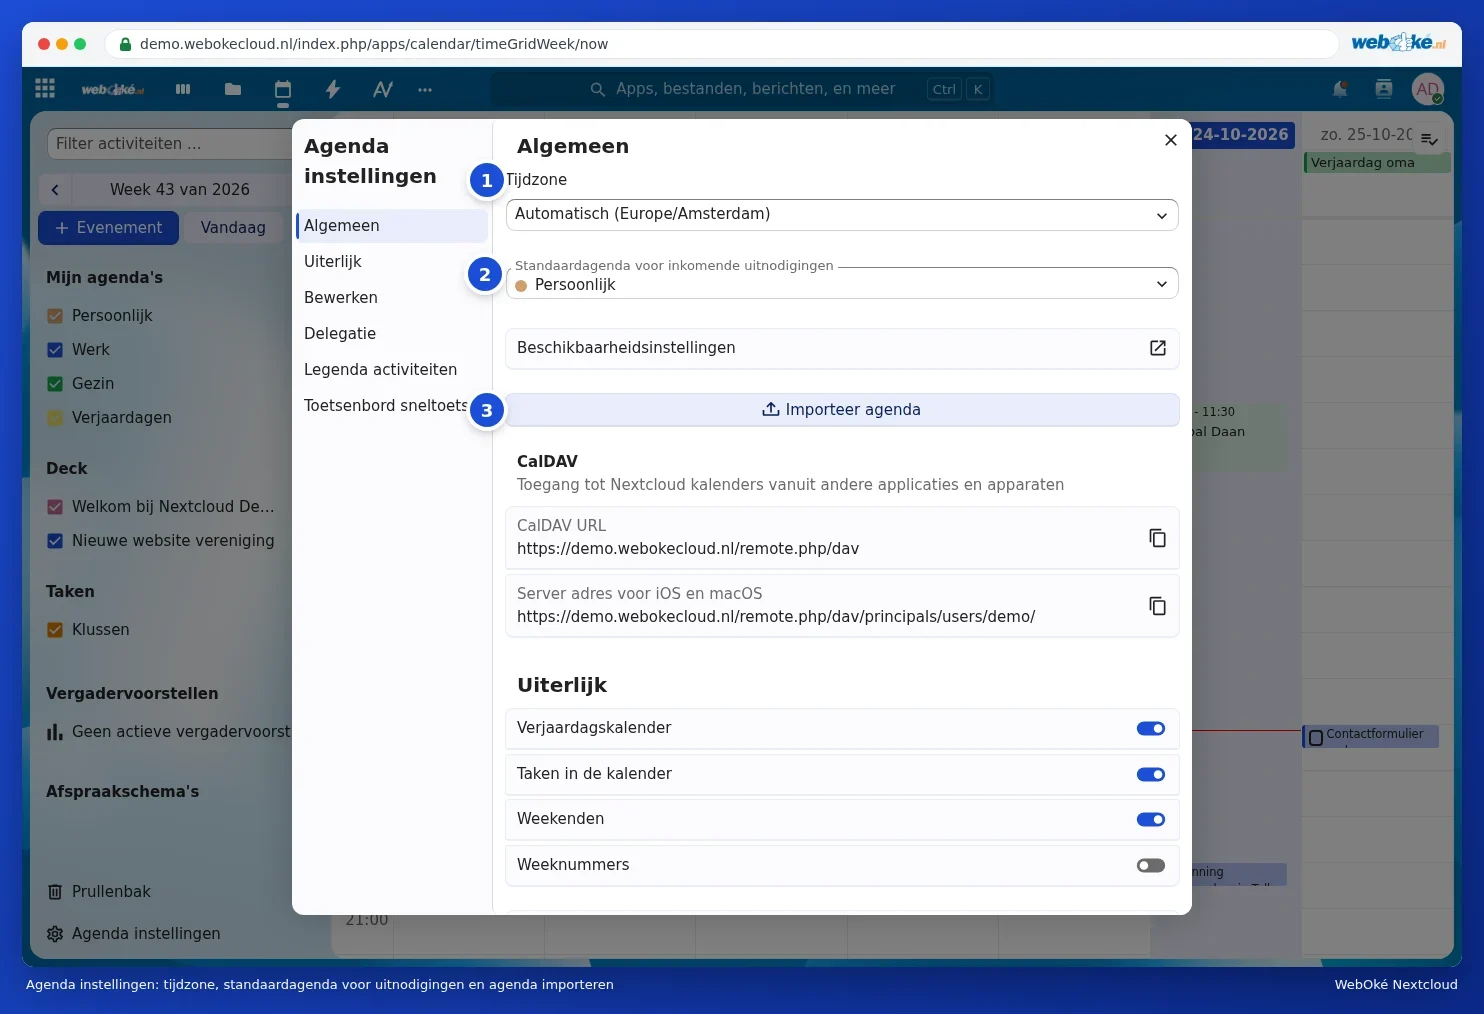The image size is (1484, 1014).
Task: Click the Vandaag button
Action: (233, 228)
